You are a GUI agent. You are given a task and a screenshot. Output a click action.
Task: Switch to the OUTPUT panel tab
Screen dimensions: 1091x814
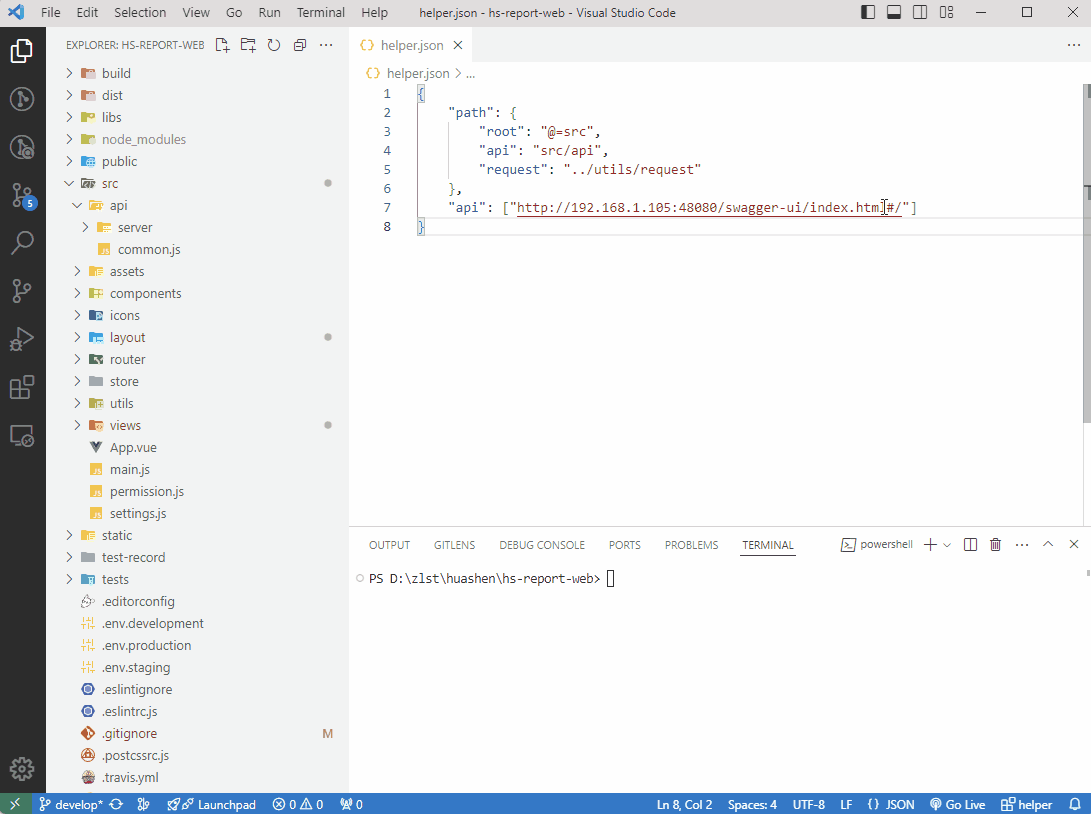390,545
